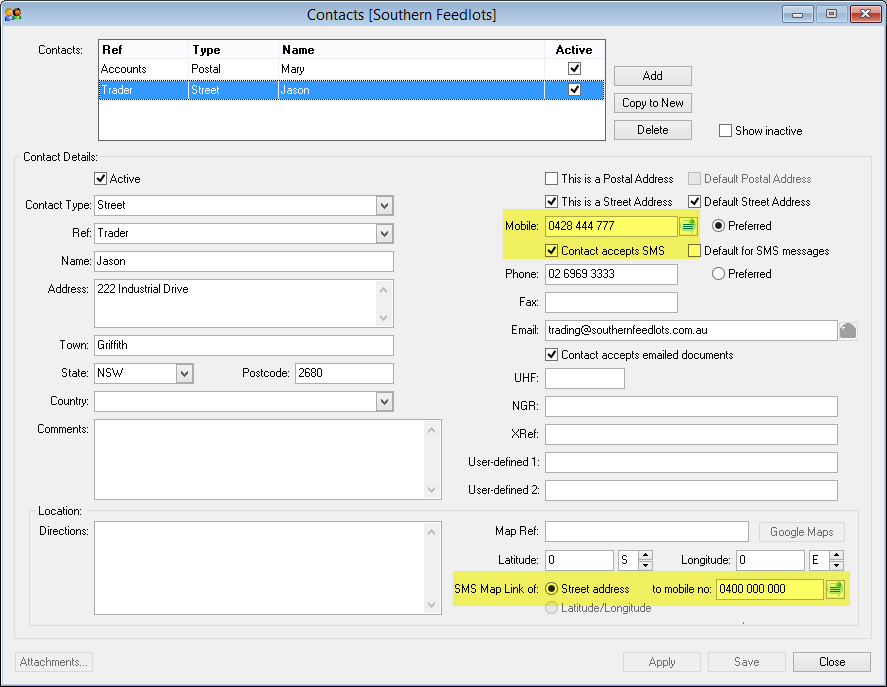
Task: Click the Delete button
Action: [652, 130]
